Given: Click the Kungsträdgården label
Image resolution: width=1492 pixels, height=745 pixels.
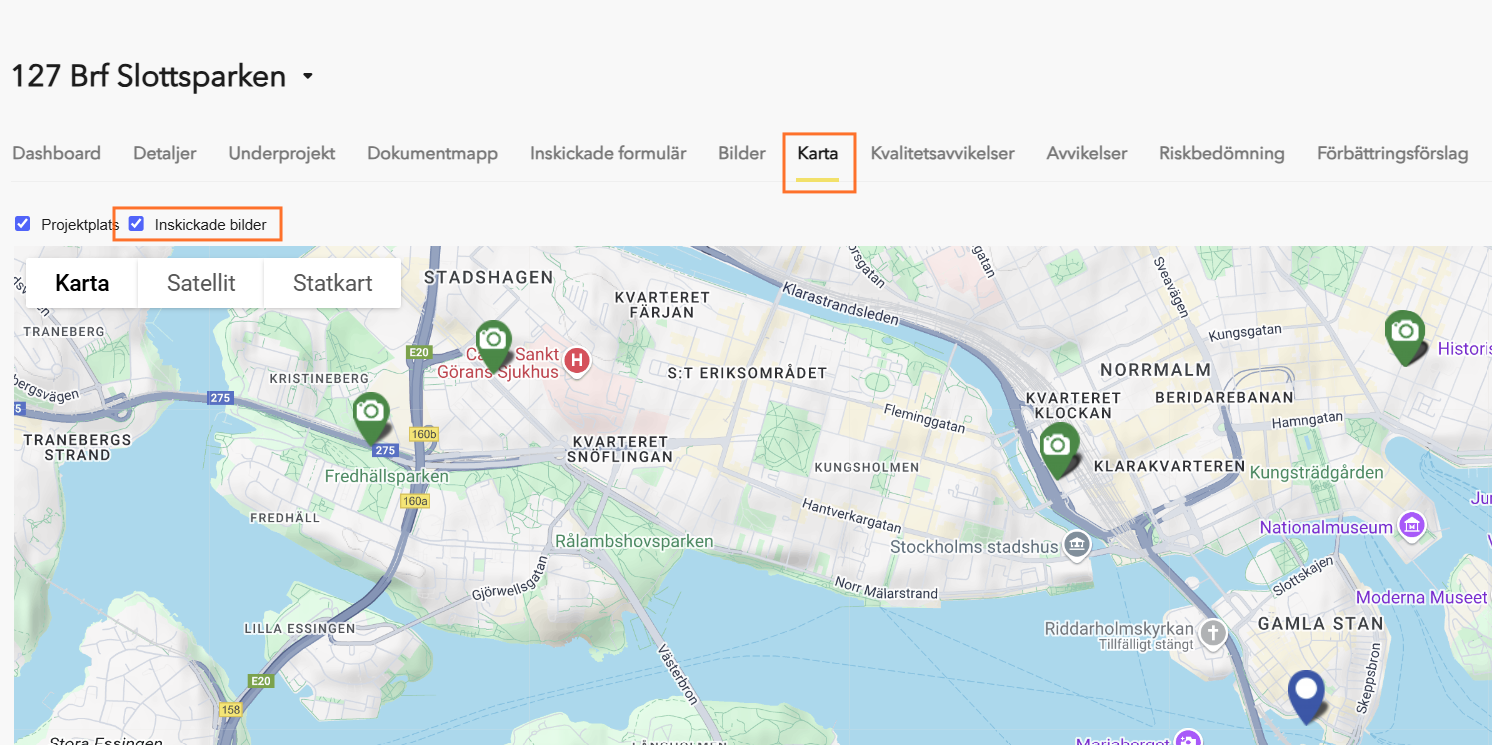Looking at the screenshot, I should point(1317,472).
